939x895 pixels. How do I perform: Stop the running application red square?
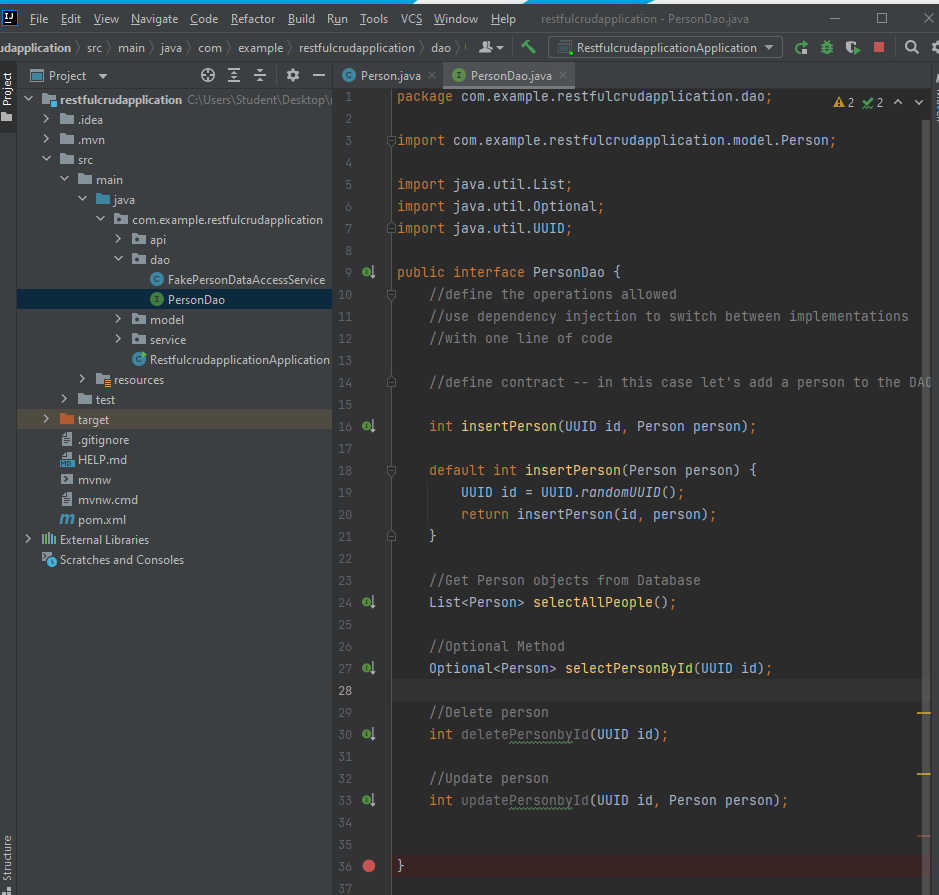879,47
